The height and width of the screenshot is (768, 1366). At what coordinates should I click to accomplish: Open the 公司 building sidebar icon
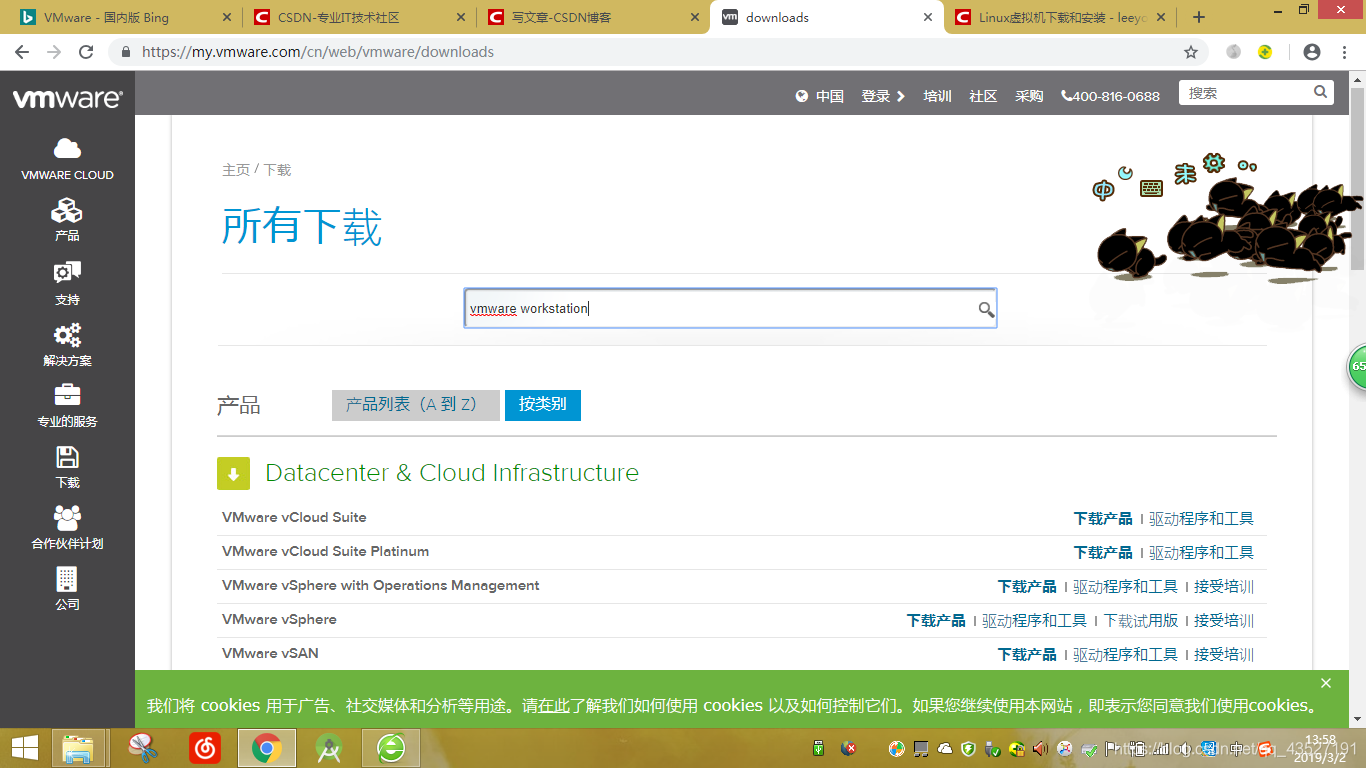tap(67, 579)
